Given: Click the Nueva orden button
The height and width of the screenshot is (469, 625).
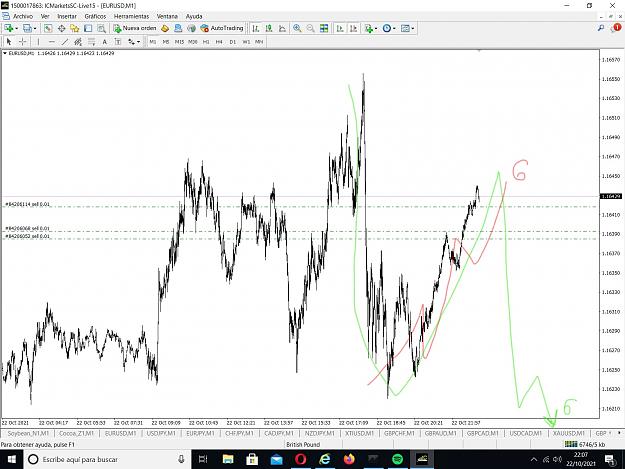Looking at the screenshot, I should point(135,28).
